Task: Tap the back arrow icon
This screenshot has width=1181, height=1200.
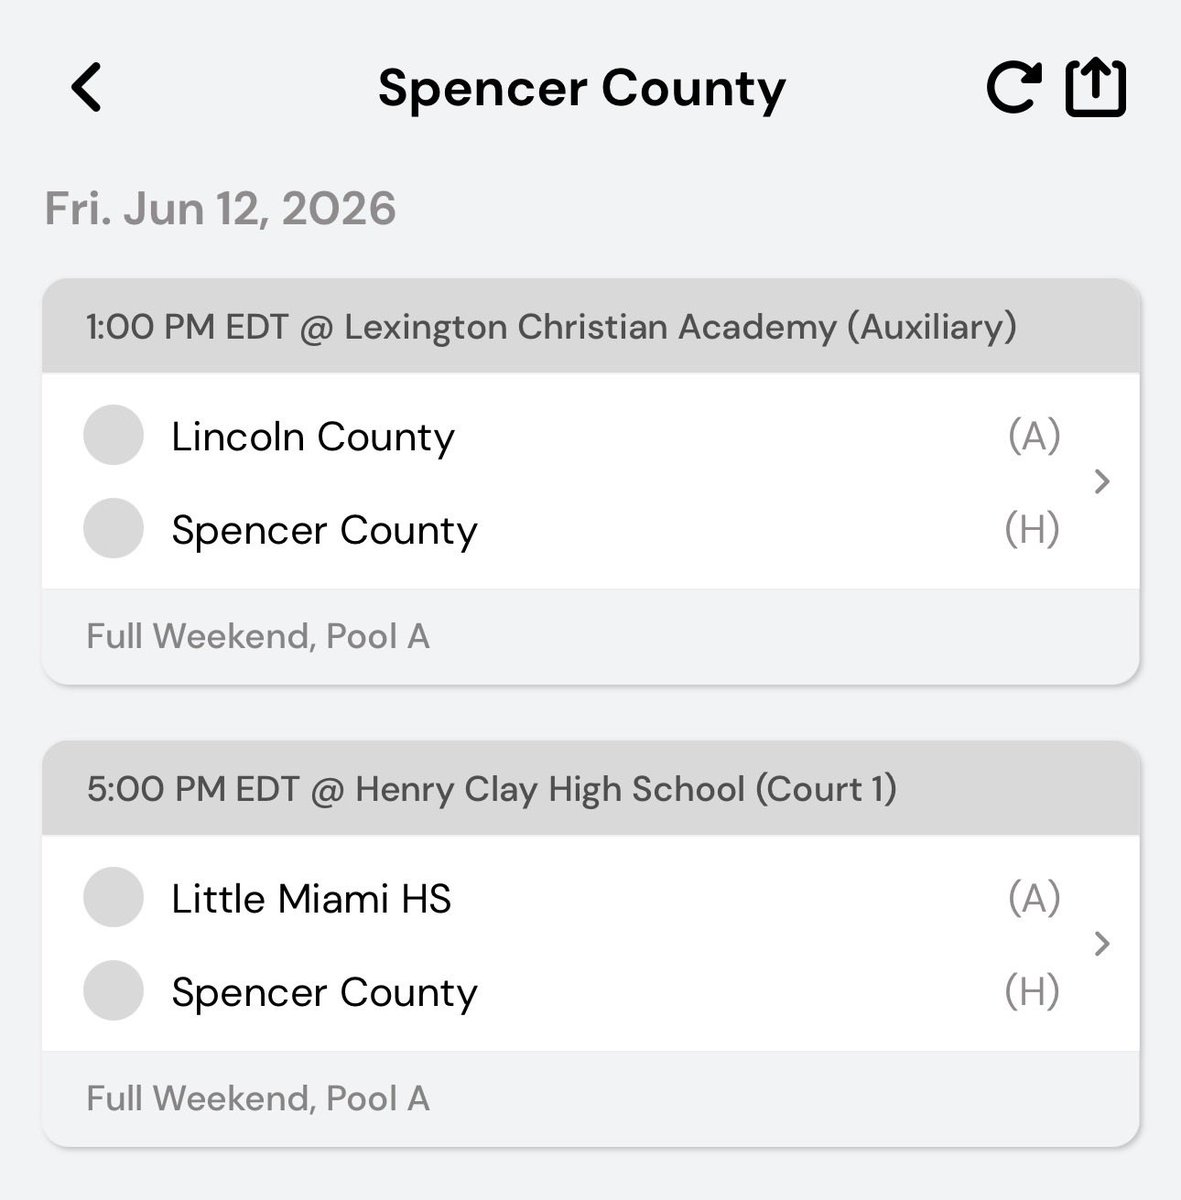Action: [87, 87]
